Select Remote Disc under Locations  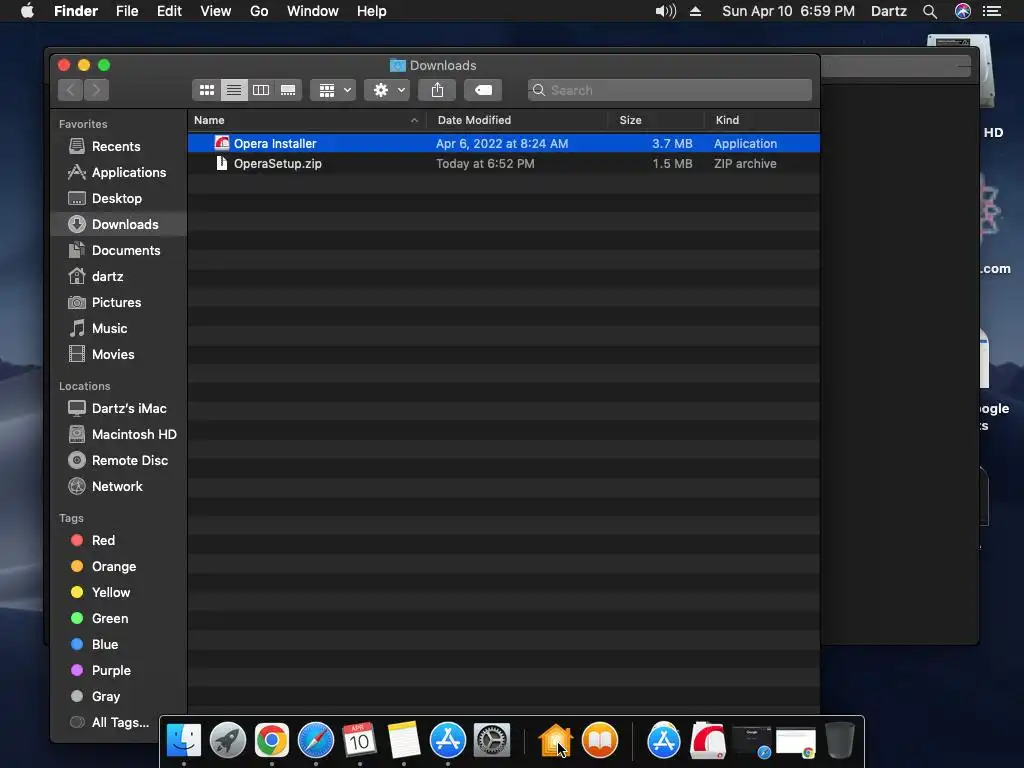(118, 460)
